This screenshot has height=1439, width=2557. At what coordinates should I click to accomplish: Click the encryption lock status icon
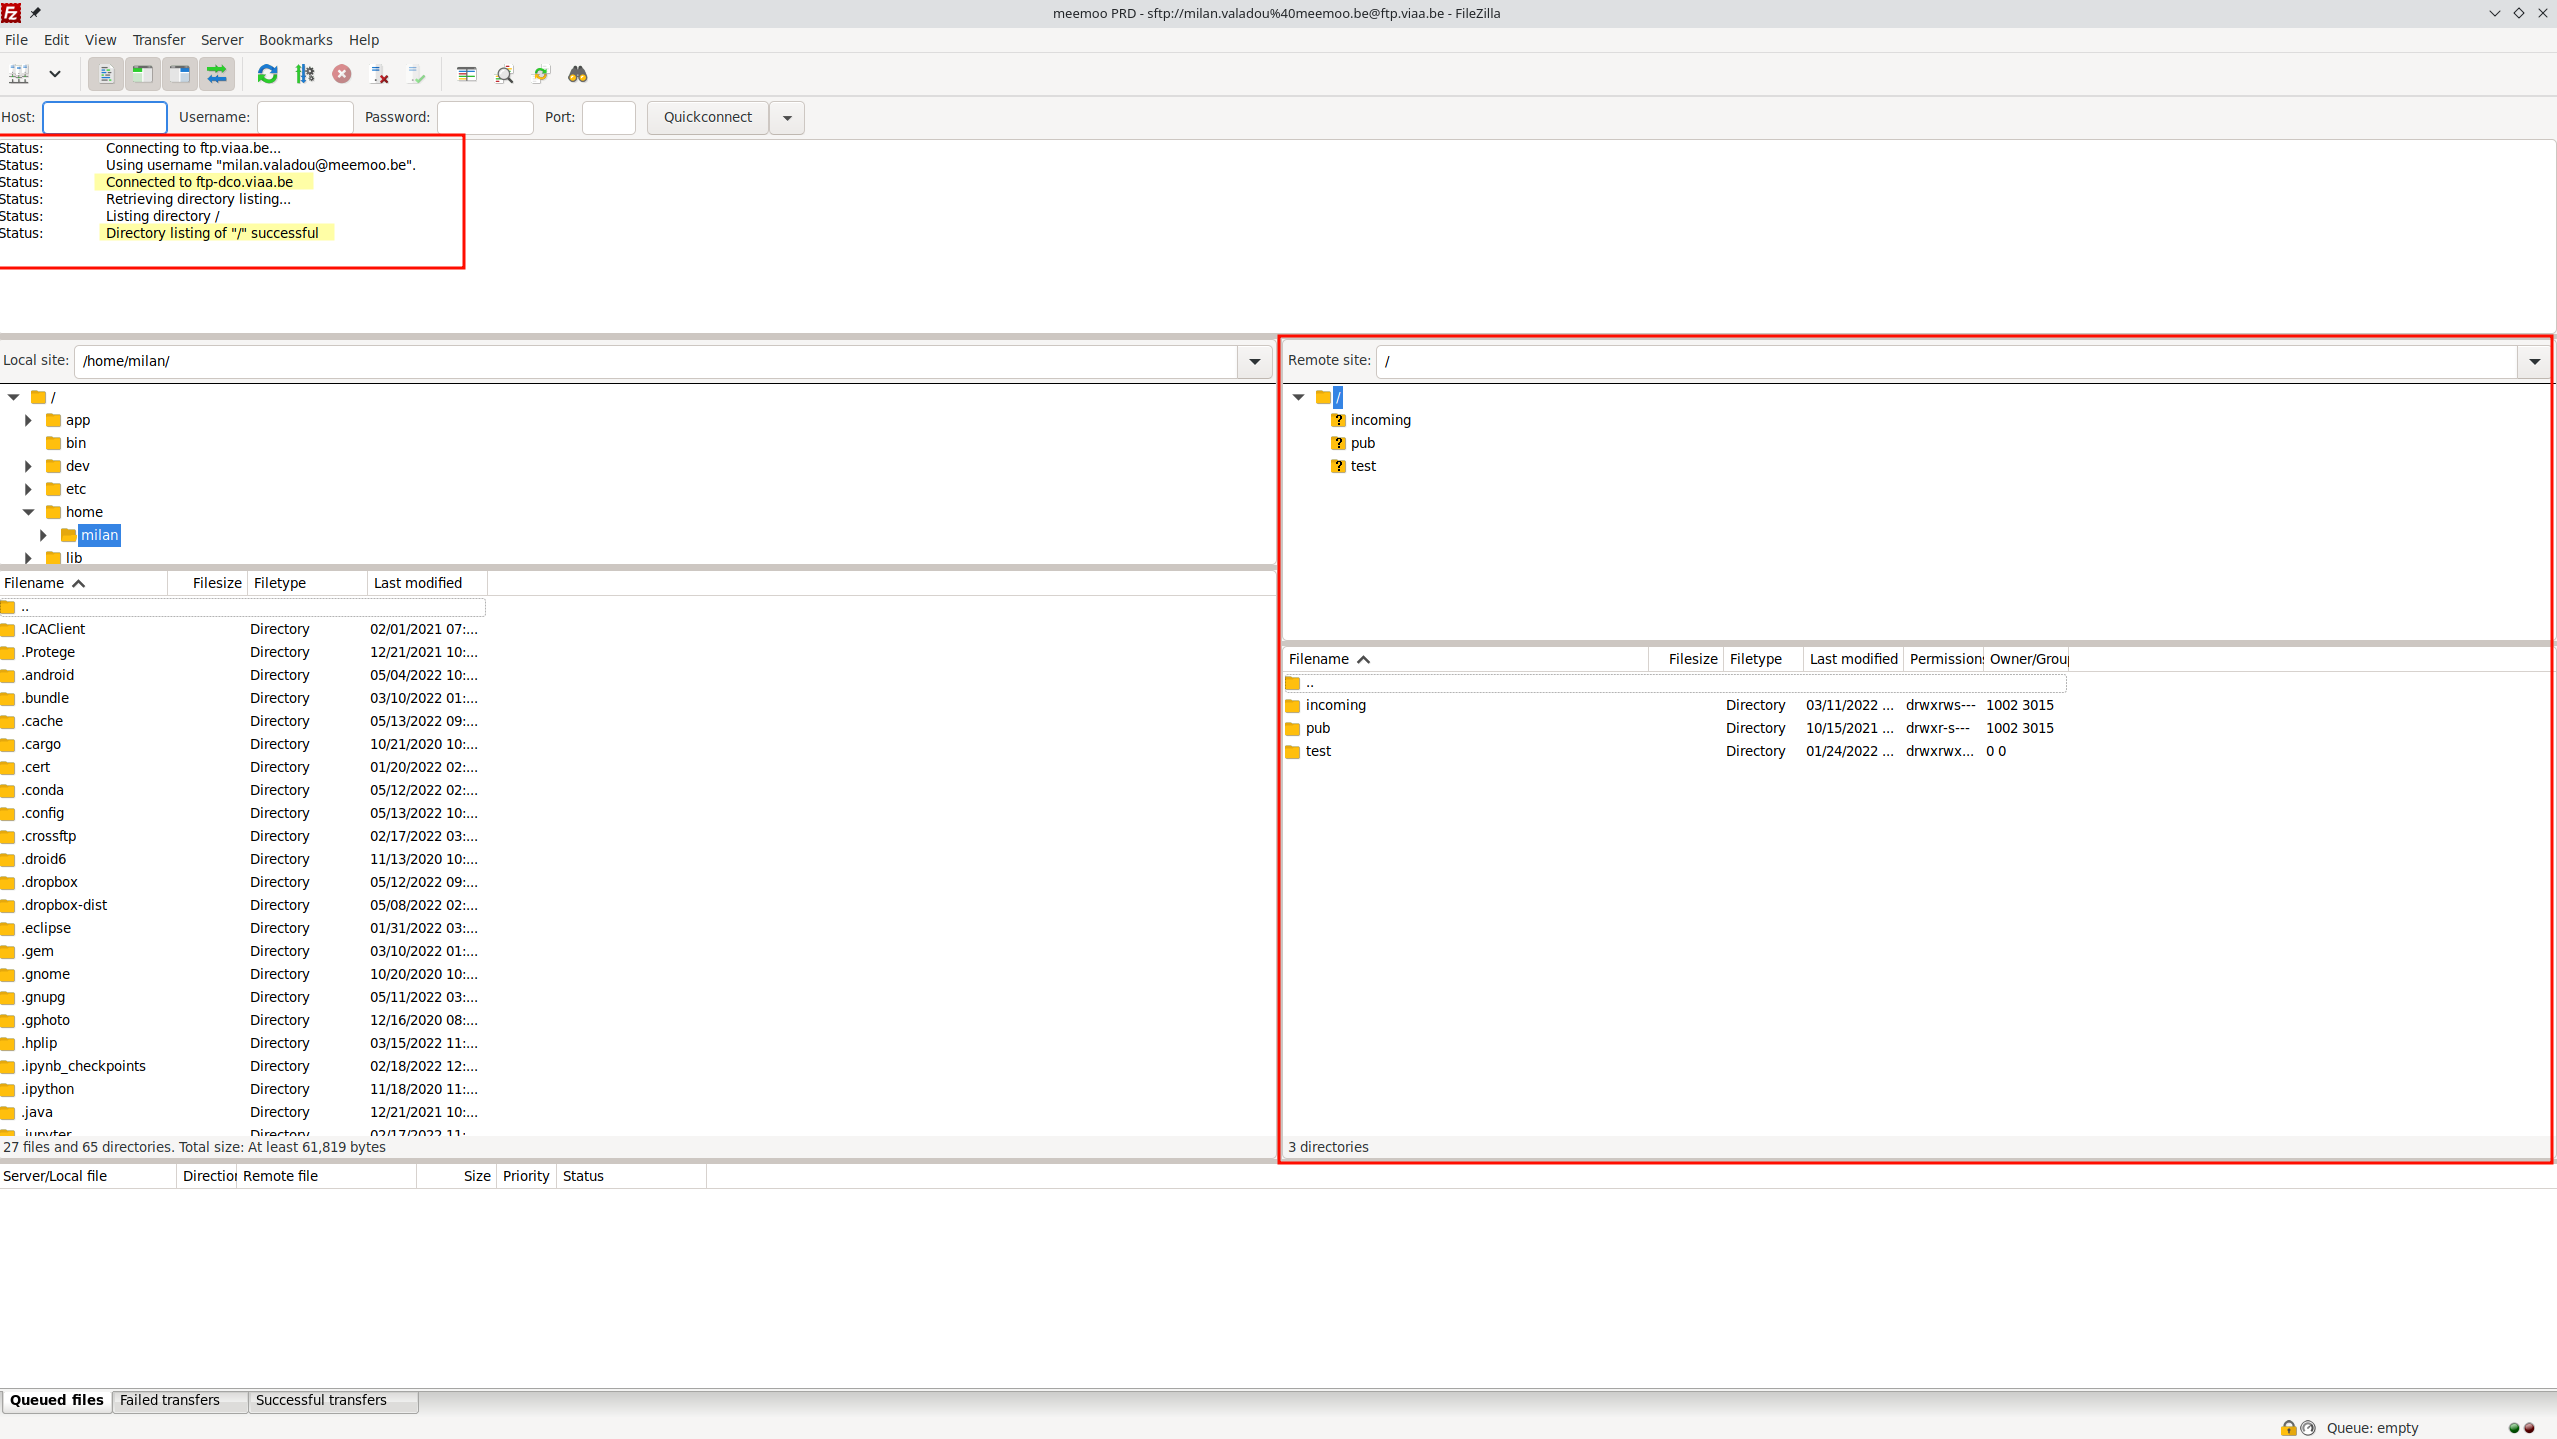(x=2288, y=1428)
